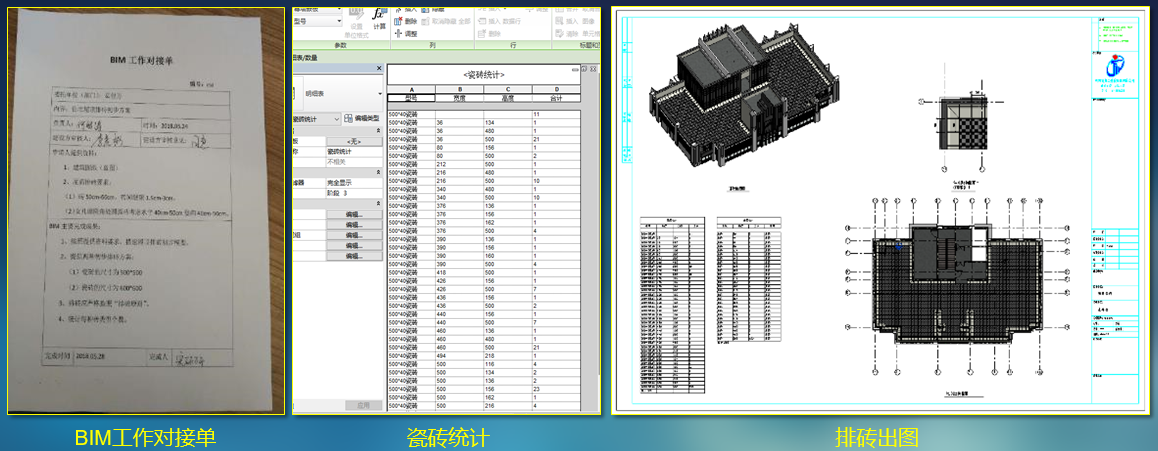This screenshot has height=451, width=1158.
Task: Open the 明细表 type selector dropdown
Action: tap(380, 94)
